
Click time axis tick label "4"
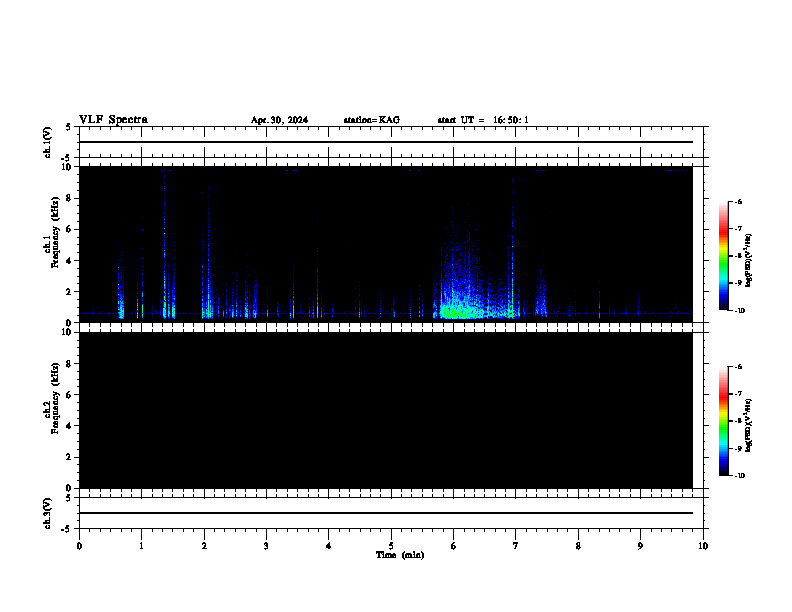tap(328, 546)
